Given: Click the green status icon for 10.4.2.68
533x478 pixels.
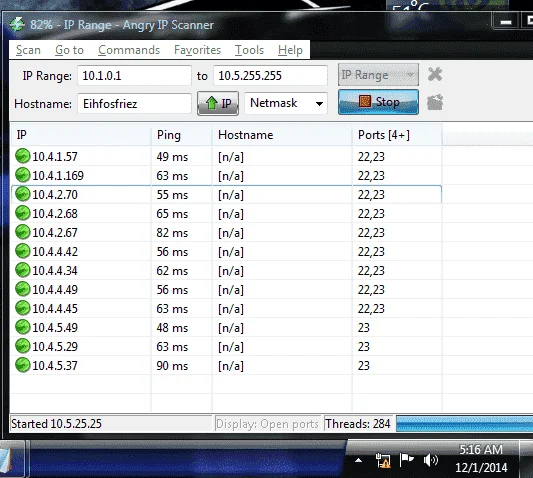Looking at the screenshot, I should 23,214.
